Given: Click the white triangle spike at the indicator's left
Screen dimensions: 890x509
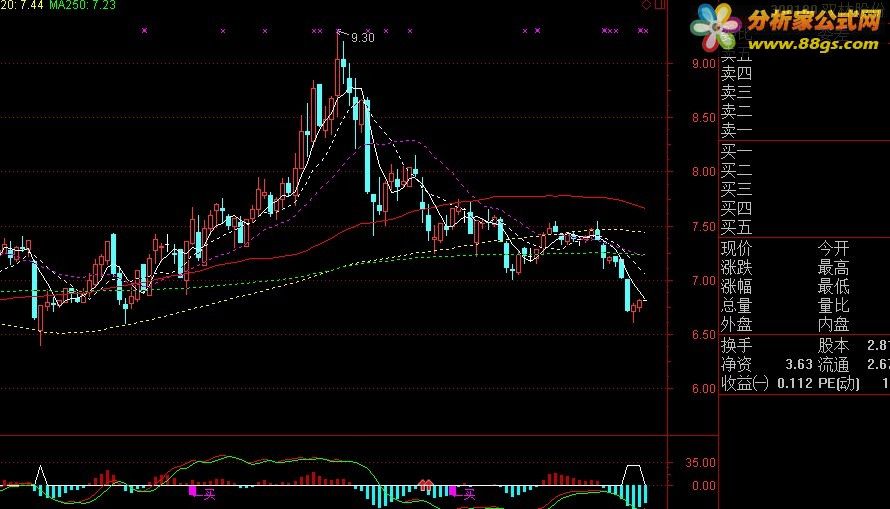Looking at the screenshot, I should pos(40,476).
